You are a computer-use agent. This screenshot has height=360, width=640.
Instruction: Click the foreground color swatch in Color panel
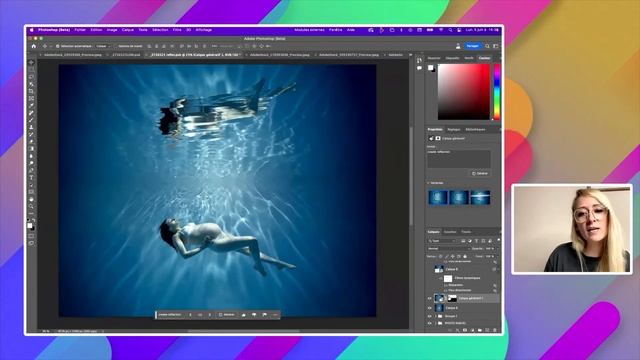pos(430,68)
